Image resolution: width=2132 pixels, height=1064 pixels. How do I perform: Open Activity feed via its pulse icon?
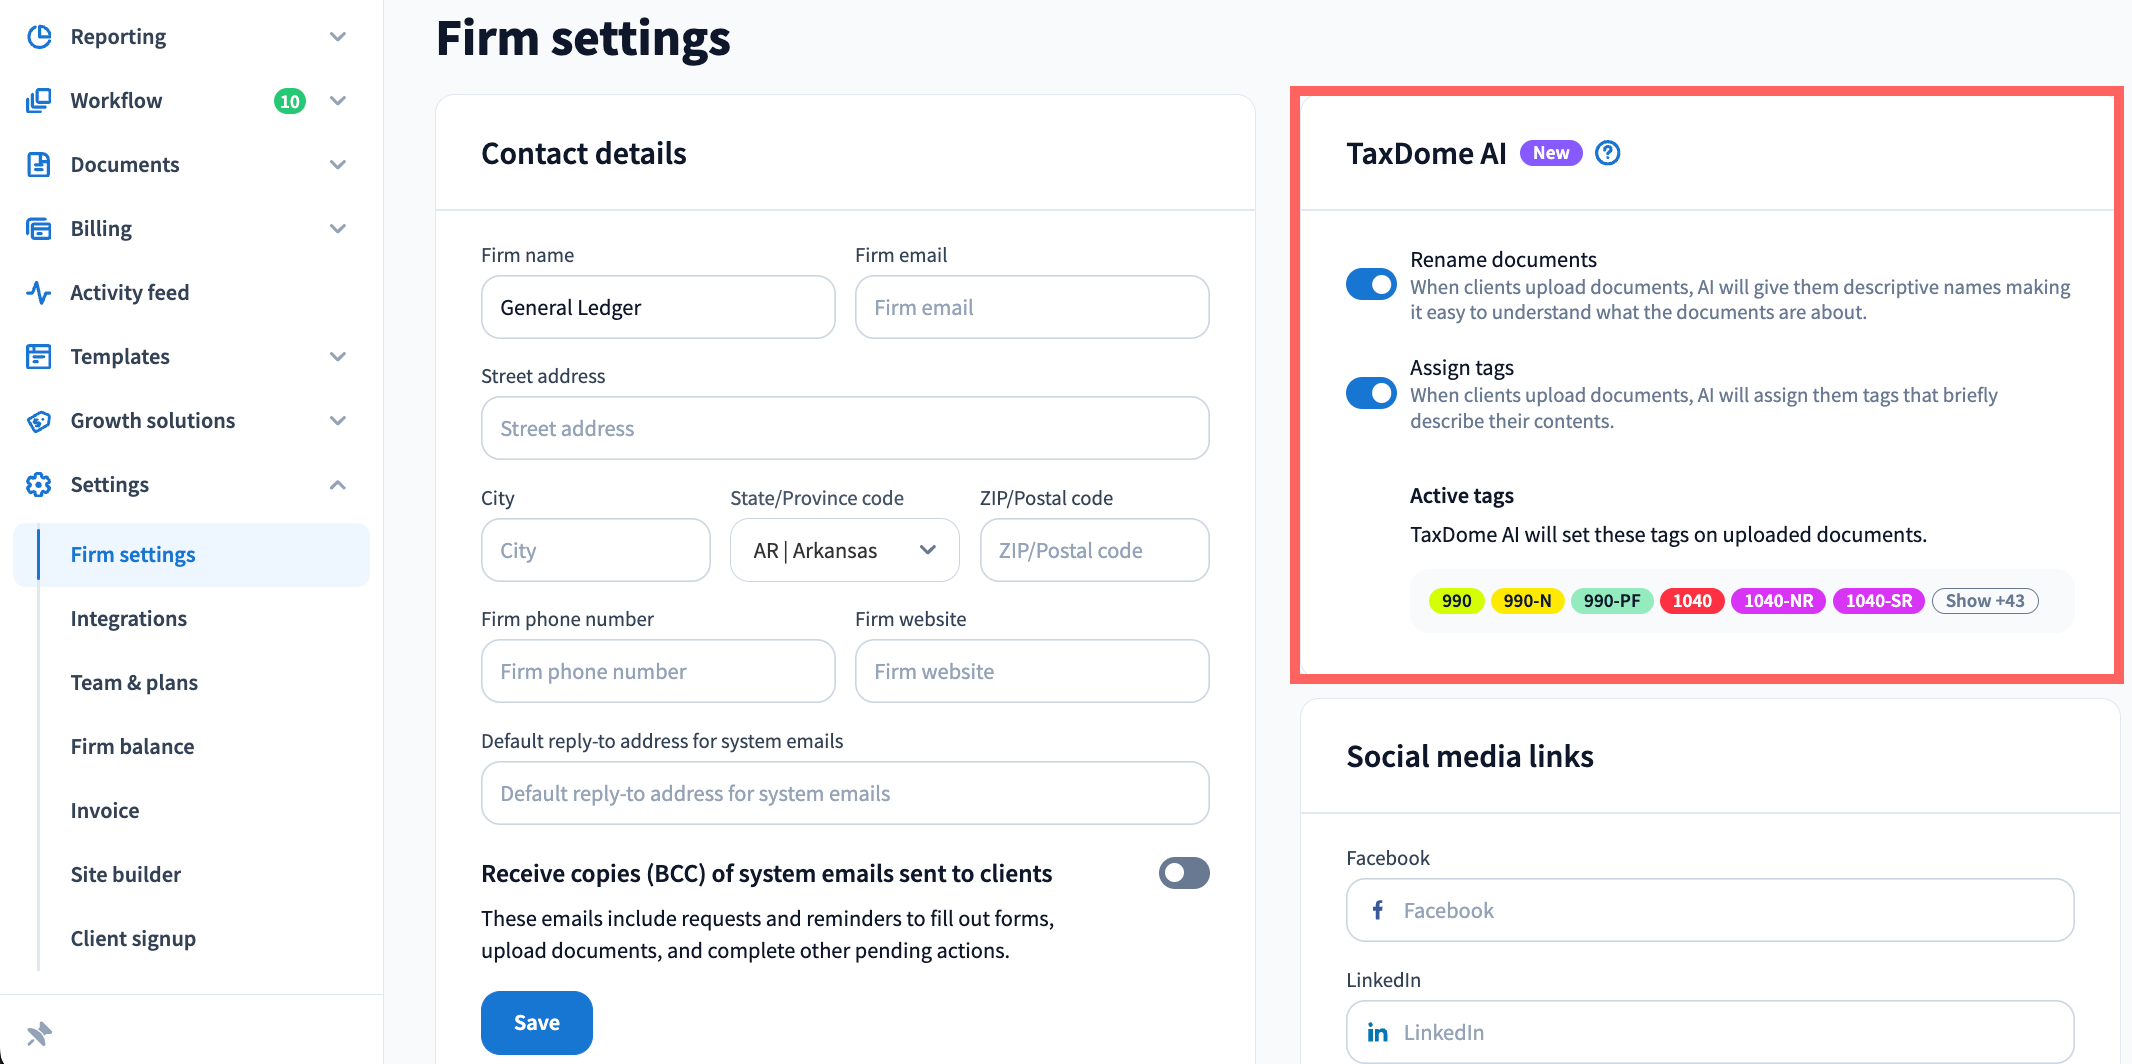39,293
